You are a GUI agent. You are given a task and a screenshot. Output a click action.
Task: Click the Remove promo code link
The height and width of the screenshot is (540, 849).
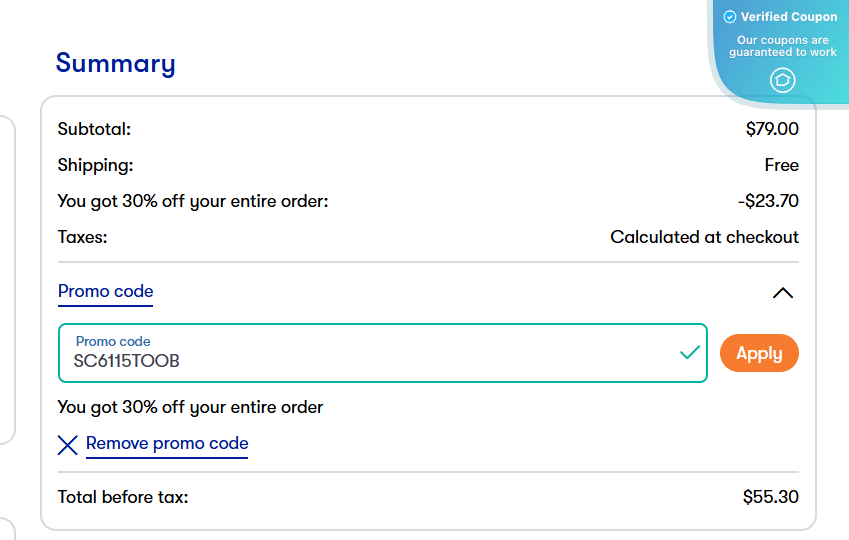coord(167,443)
